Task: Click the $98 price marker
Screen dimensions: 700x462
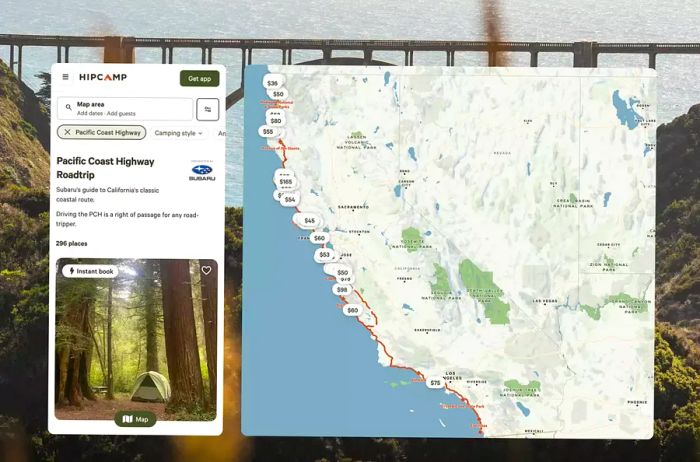Action: coord(342,290)
